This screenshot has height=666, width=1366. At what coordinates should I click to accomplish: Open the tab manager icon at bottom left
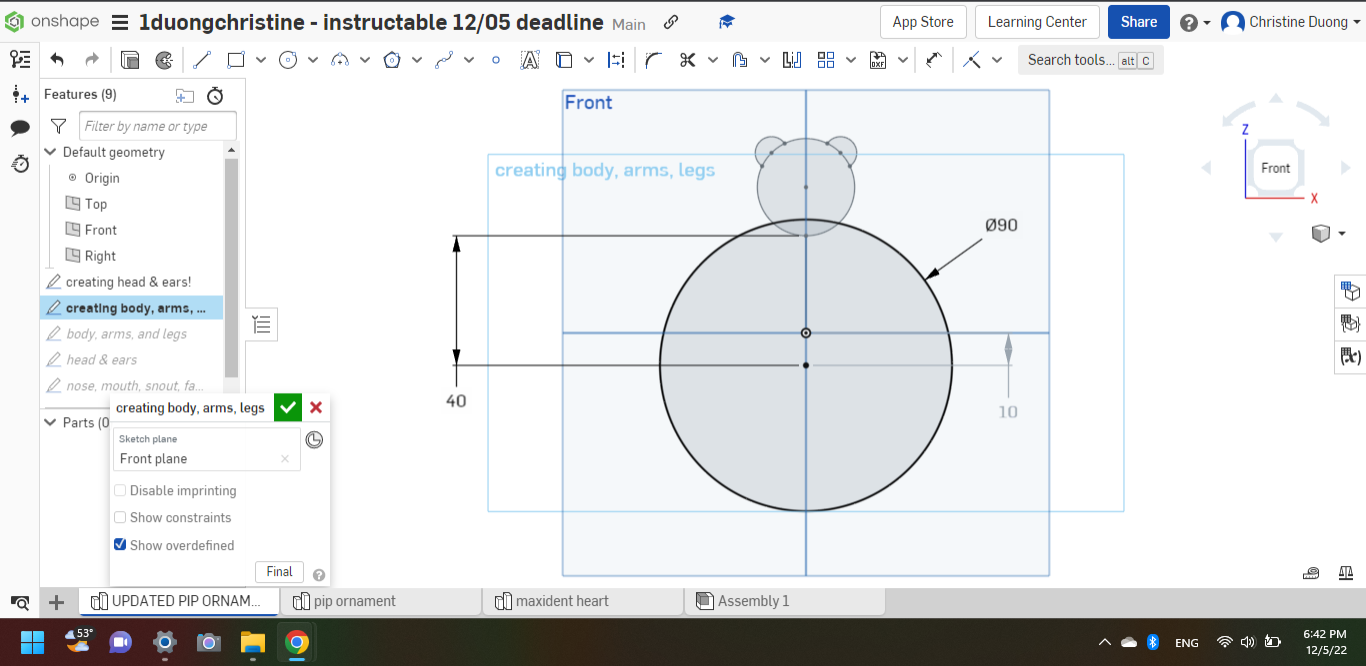click(20, 602)
